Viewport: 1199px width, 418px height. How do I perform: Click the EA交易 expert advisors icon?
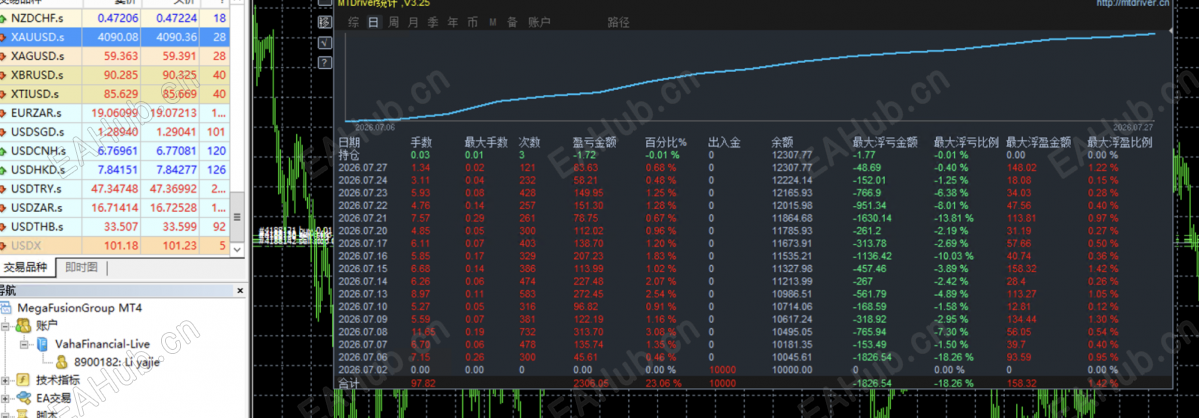click(24, 397)
